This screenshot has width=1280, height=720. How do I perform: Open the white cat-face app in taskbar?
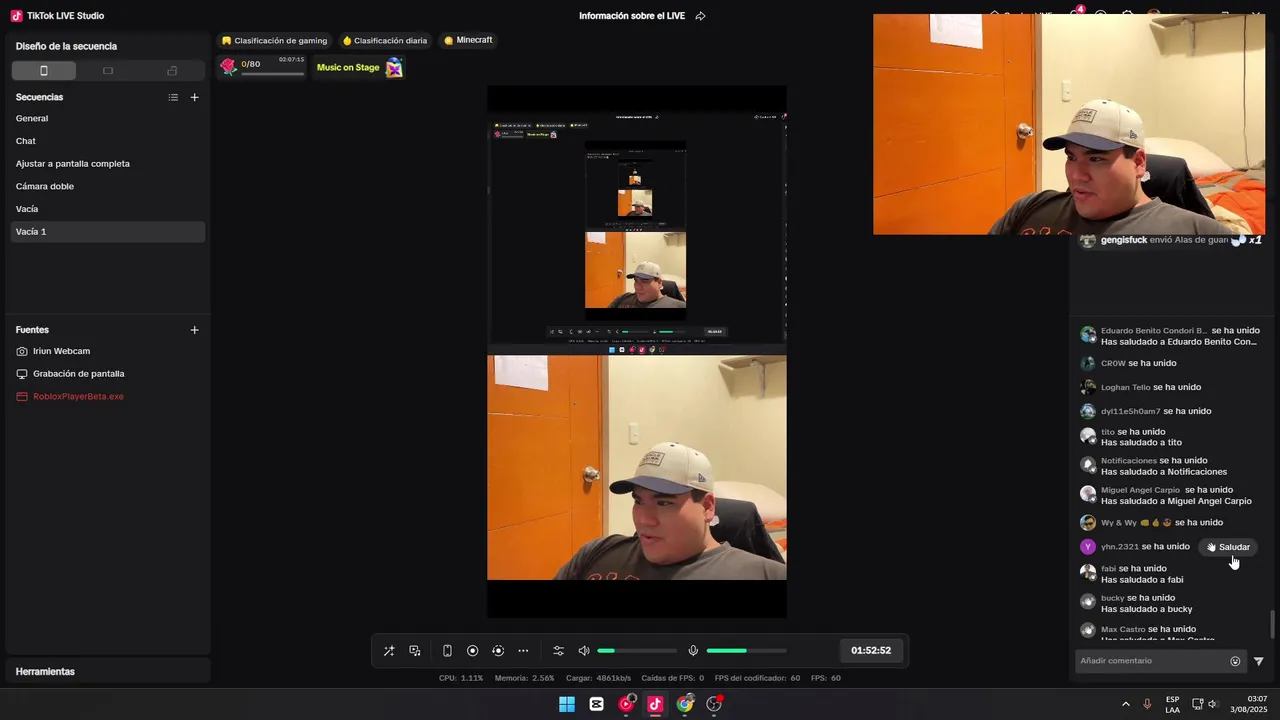coord(596,704)
